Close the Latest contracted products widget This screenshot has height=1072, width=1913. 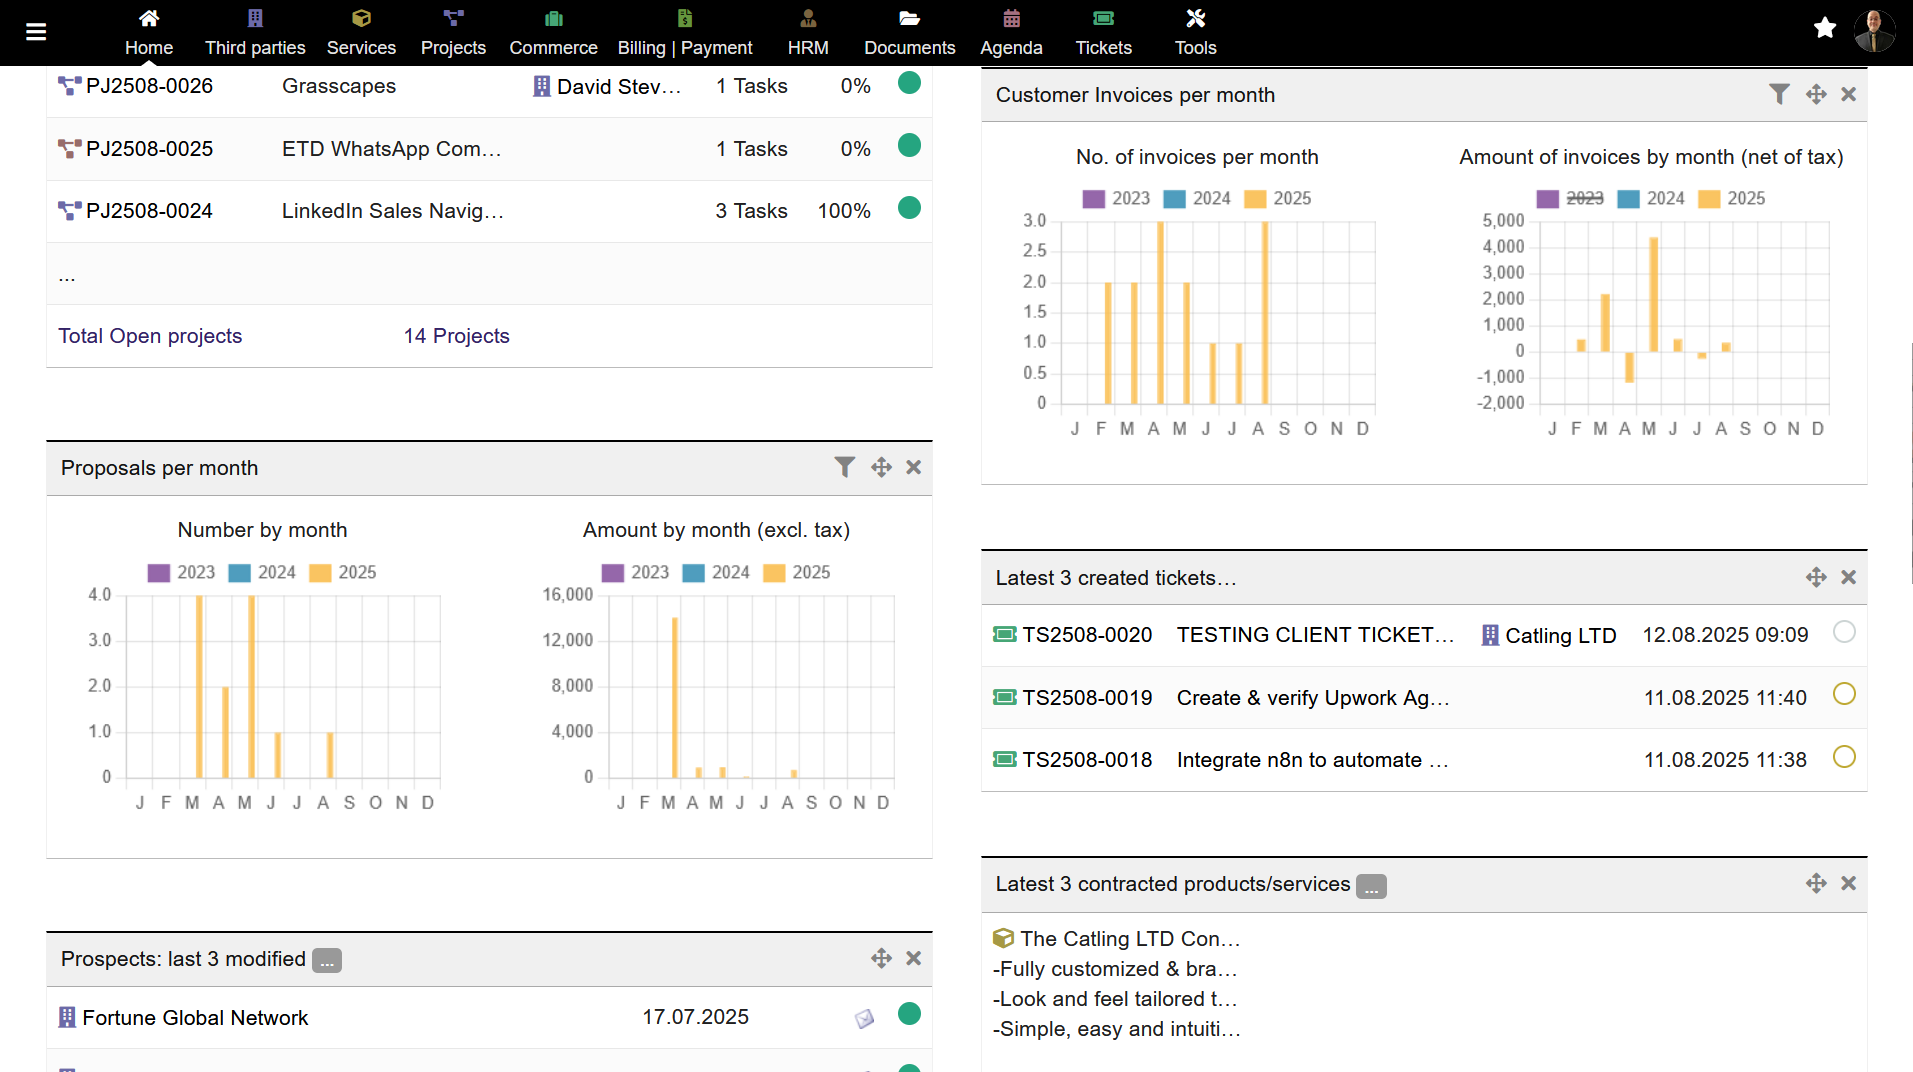(x=1848, y=883)
